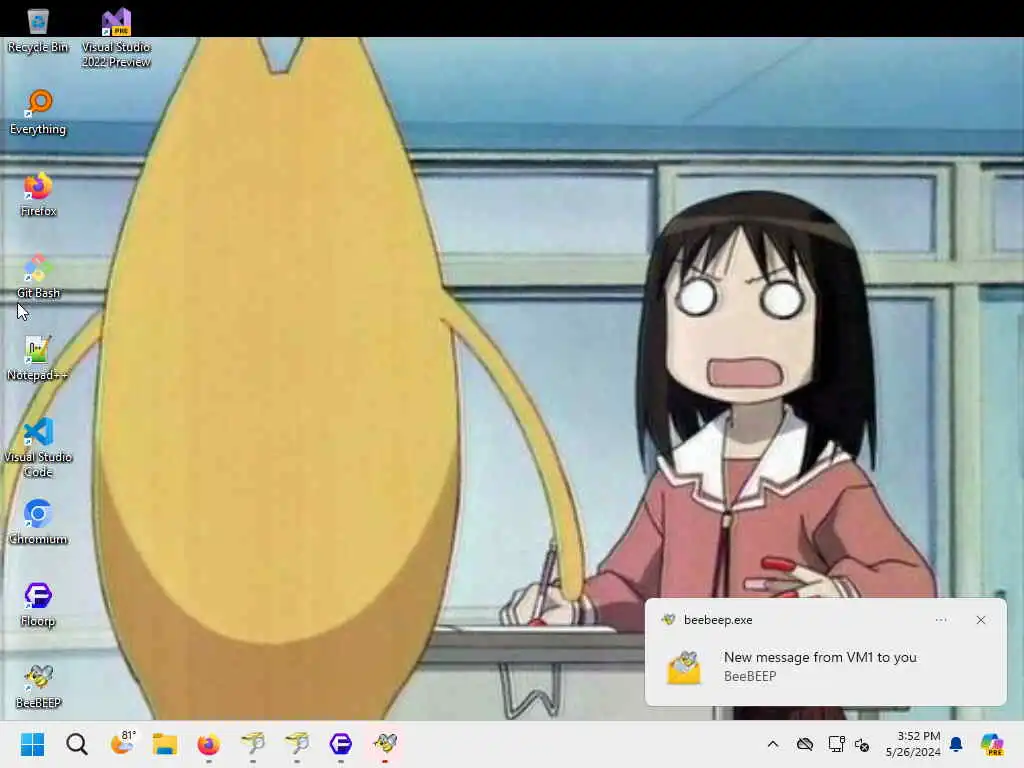The height and width of the screenshot is (768, 1024).
Task: Open the notification's three-dot options menu
Action: click(941, 620)
